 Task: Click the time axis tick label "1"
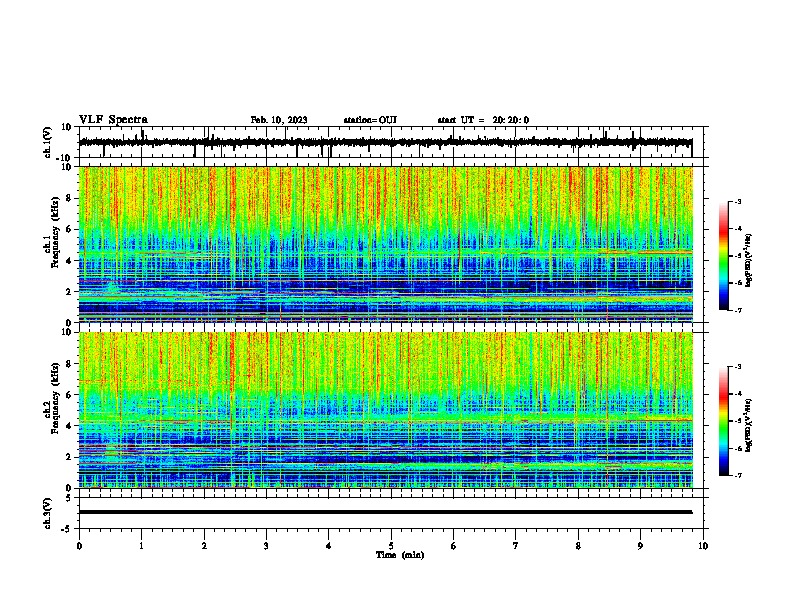tap(141, 546)
